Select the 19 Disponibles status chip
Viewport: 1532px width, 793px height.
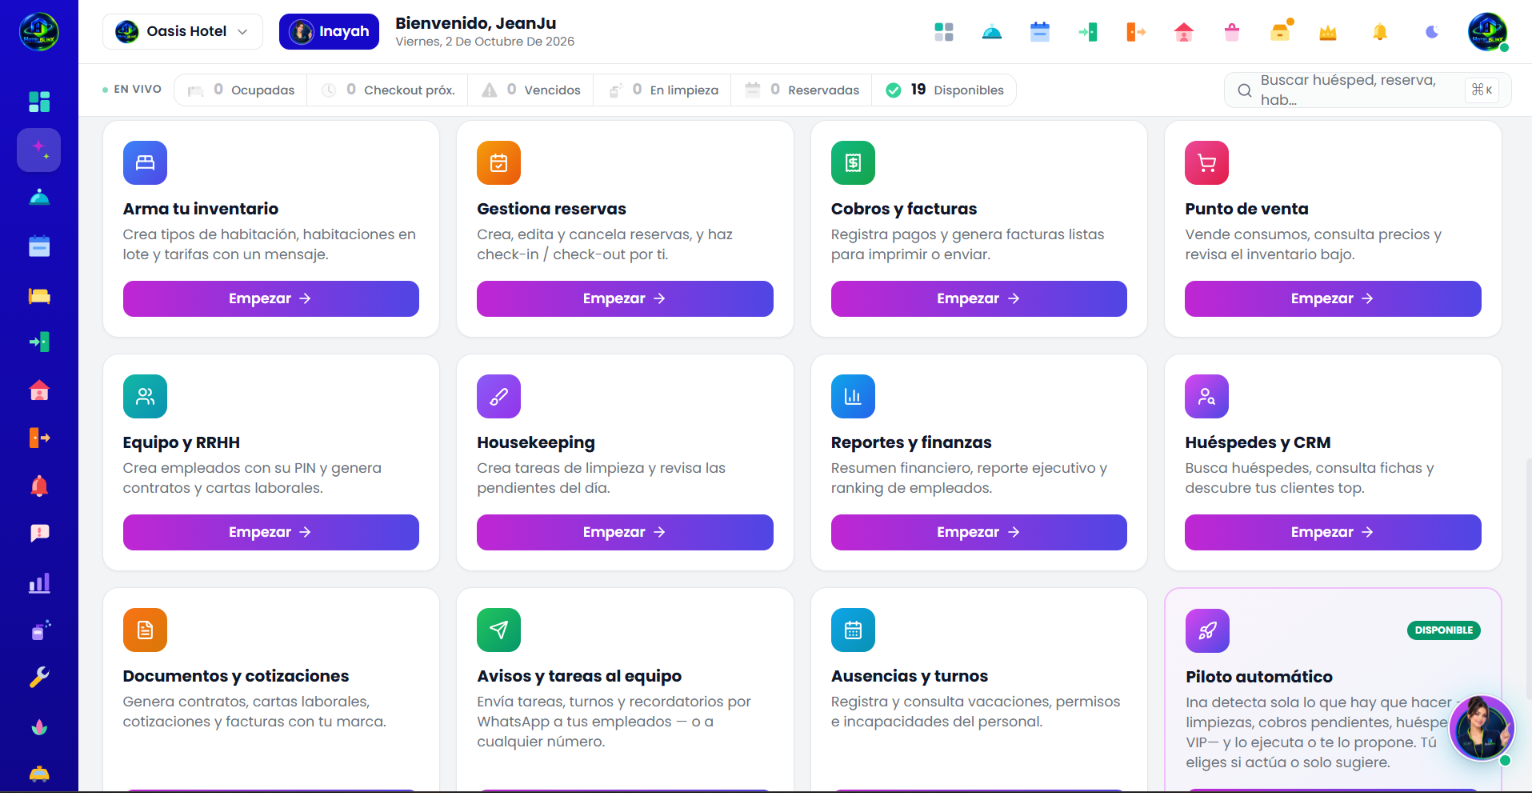944,90
